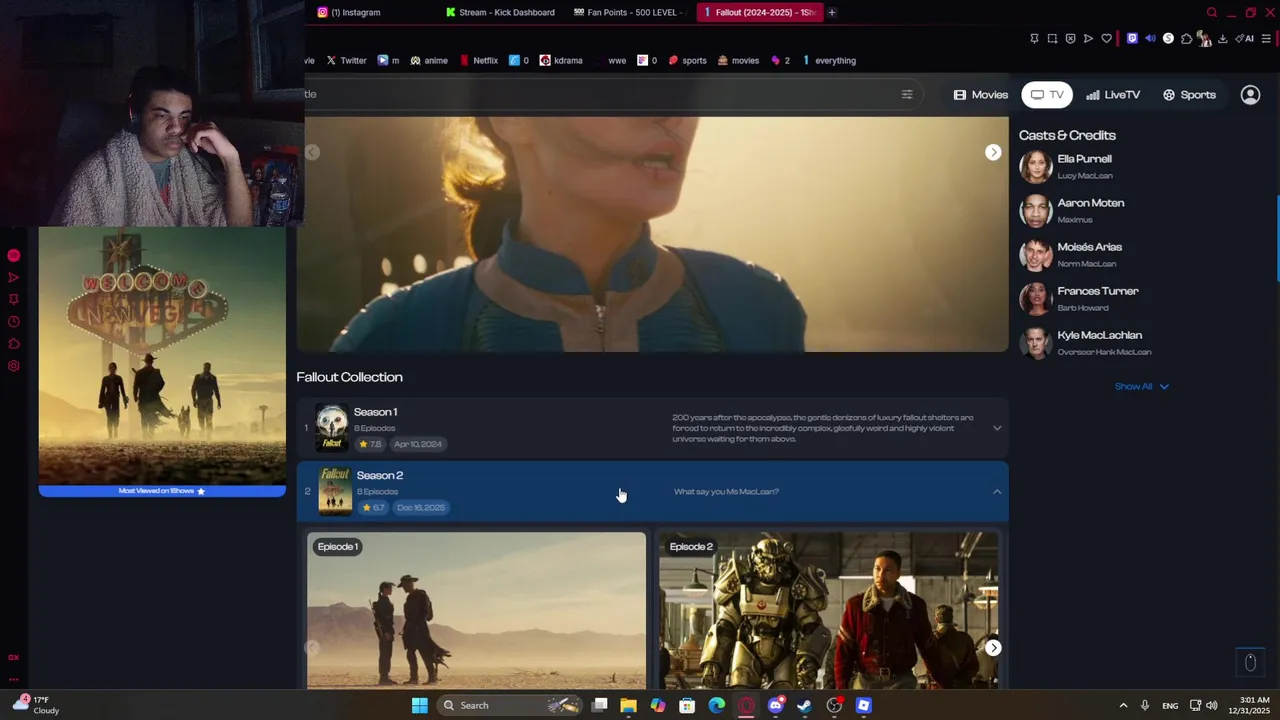Open a new browser tab
Image resolution: width=1280 pixels, height=720 pixels.
pyautogui.click(x=832, y=12)
